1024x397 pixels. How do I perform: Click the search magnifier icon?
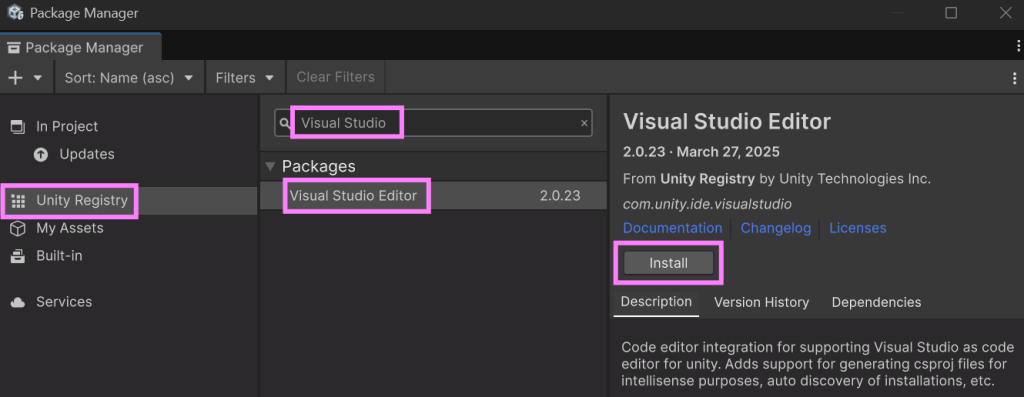285,123
